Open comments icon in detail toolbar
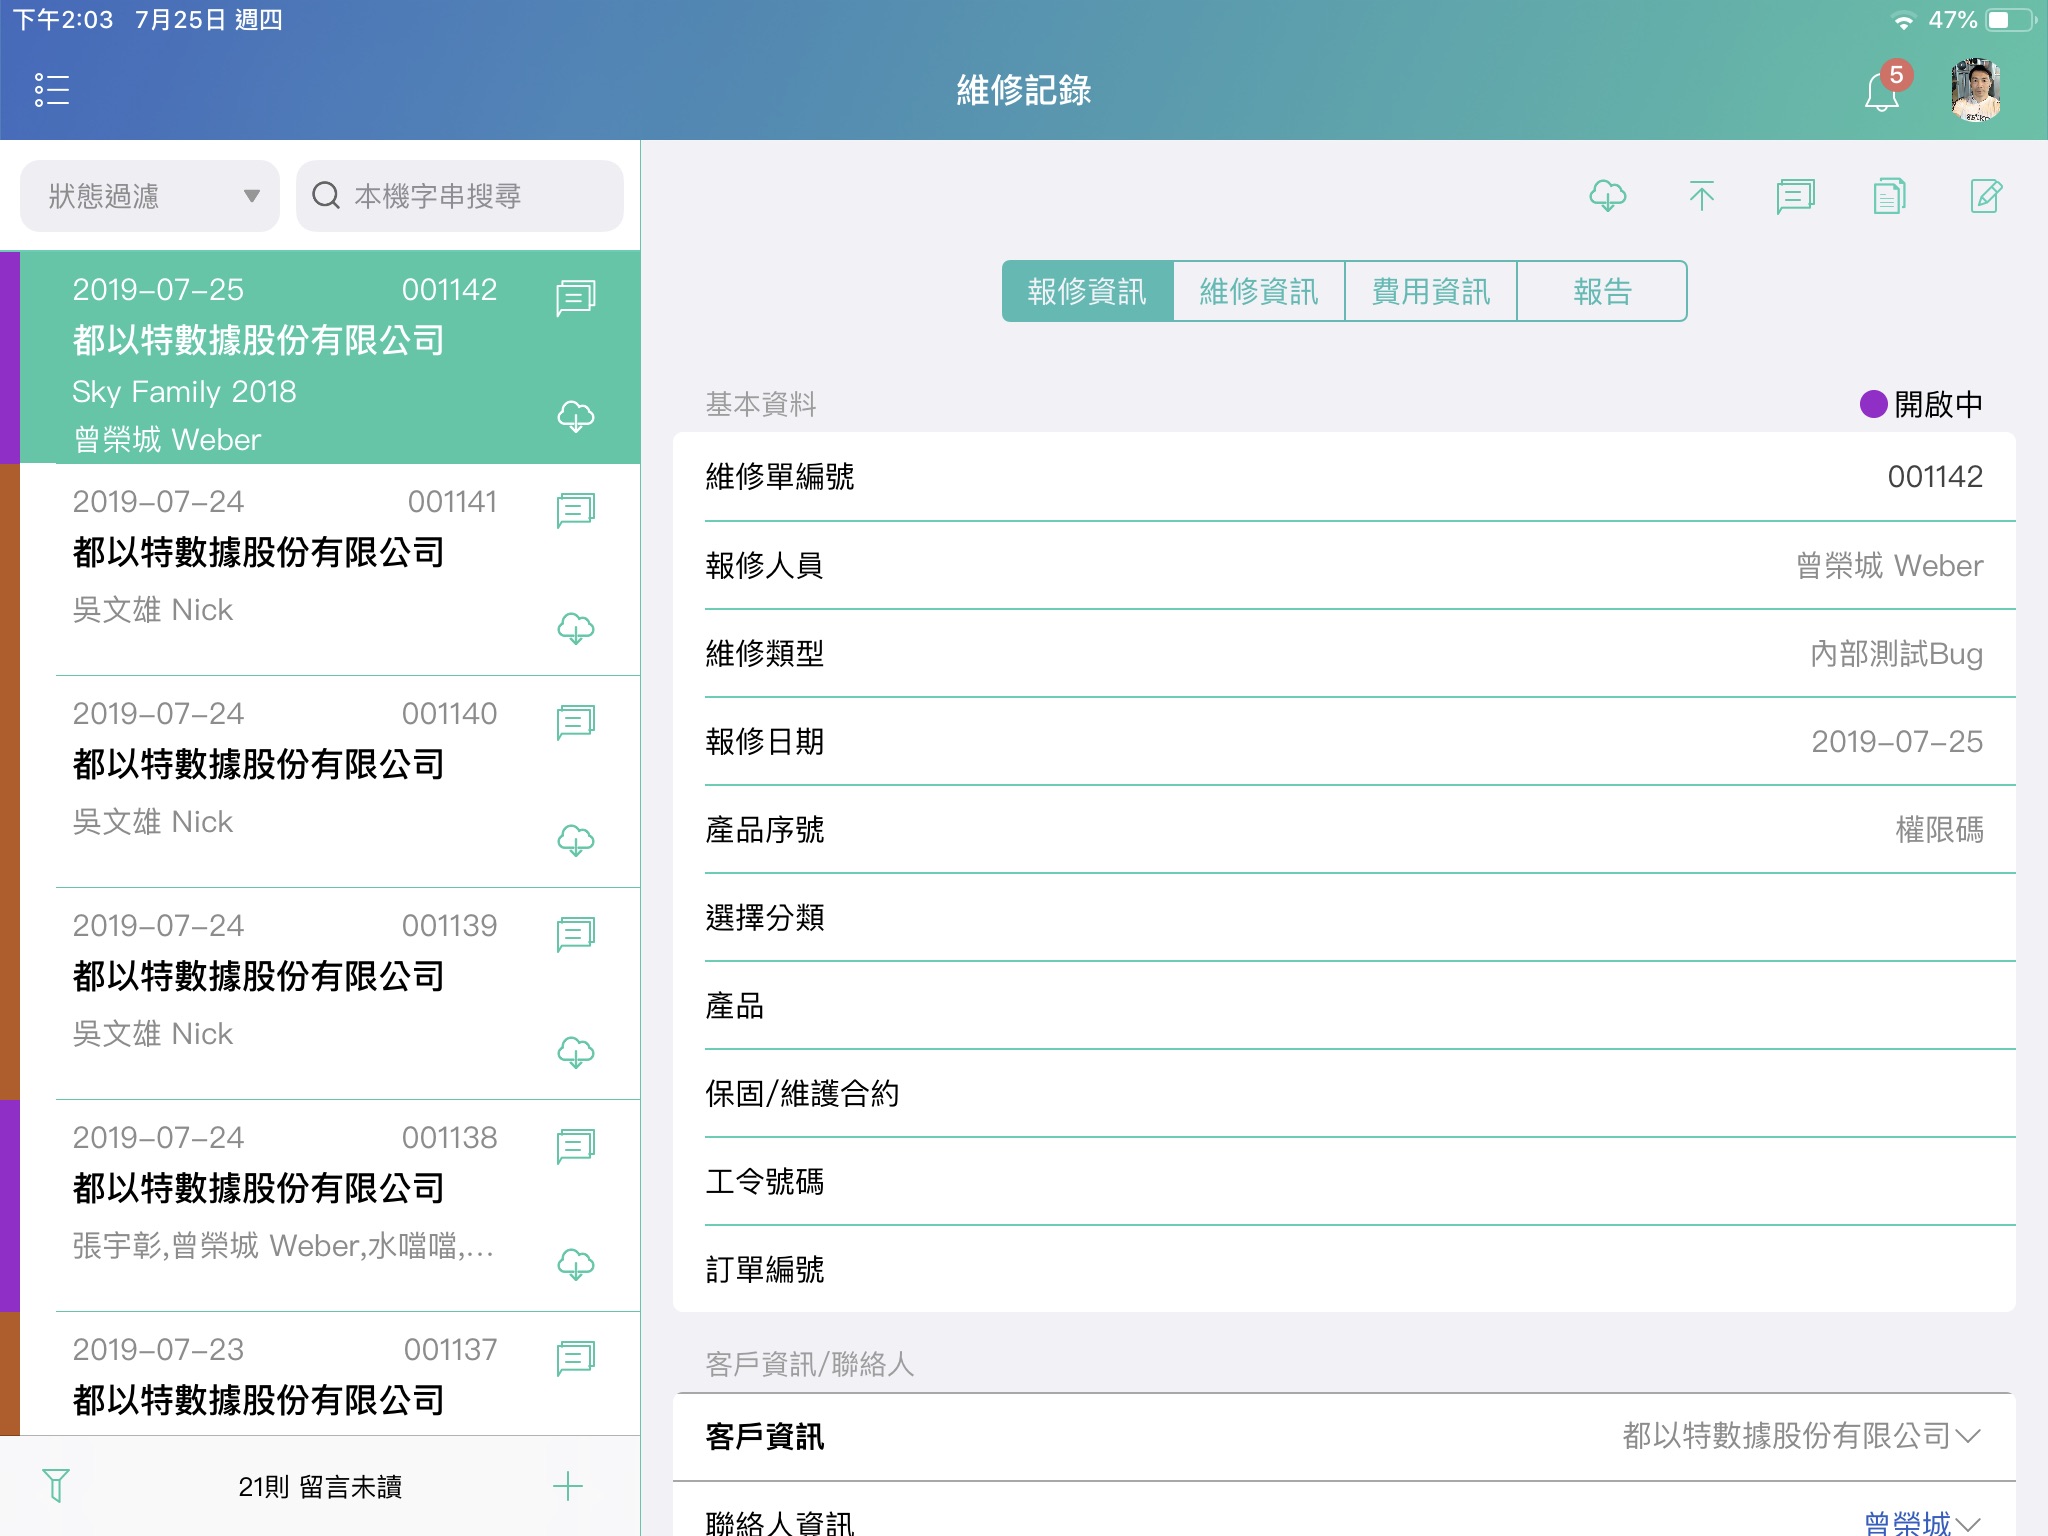 [x=1796, y=196]
